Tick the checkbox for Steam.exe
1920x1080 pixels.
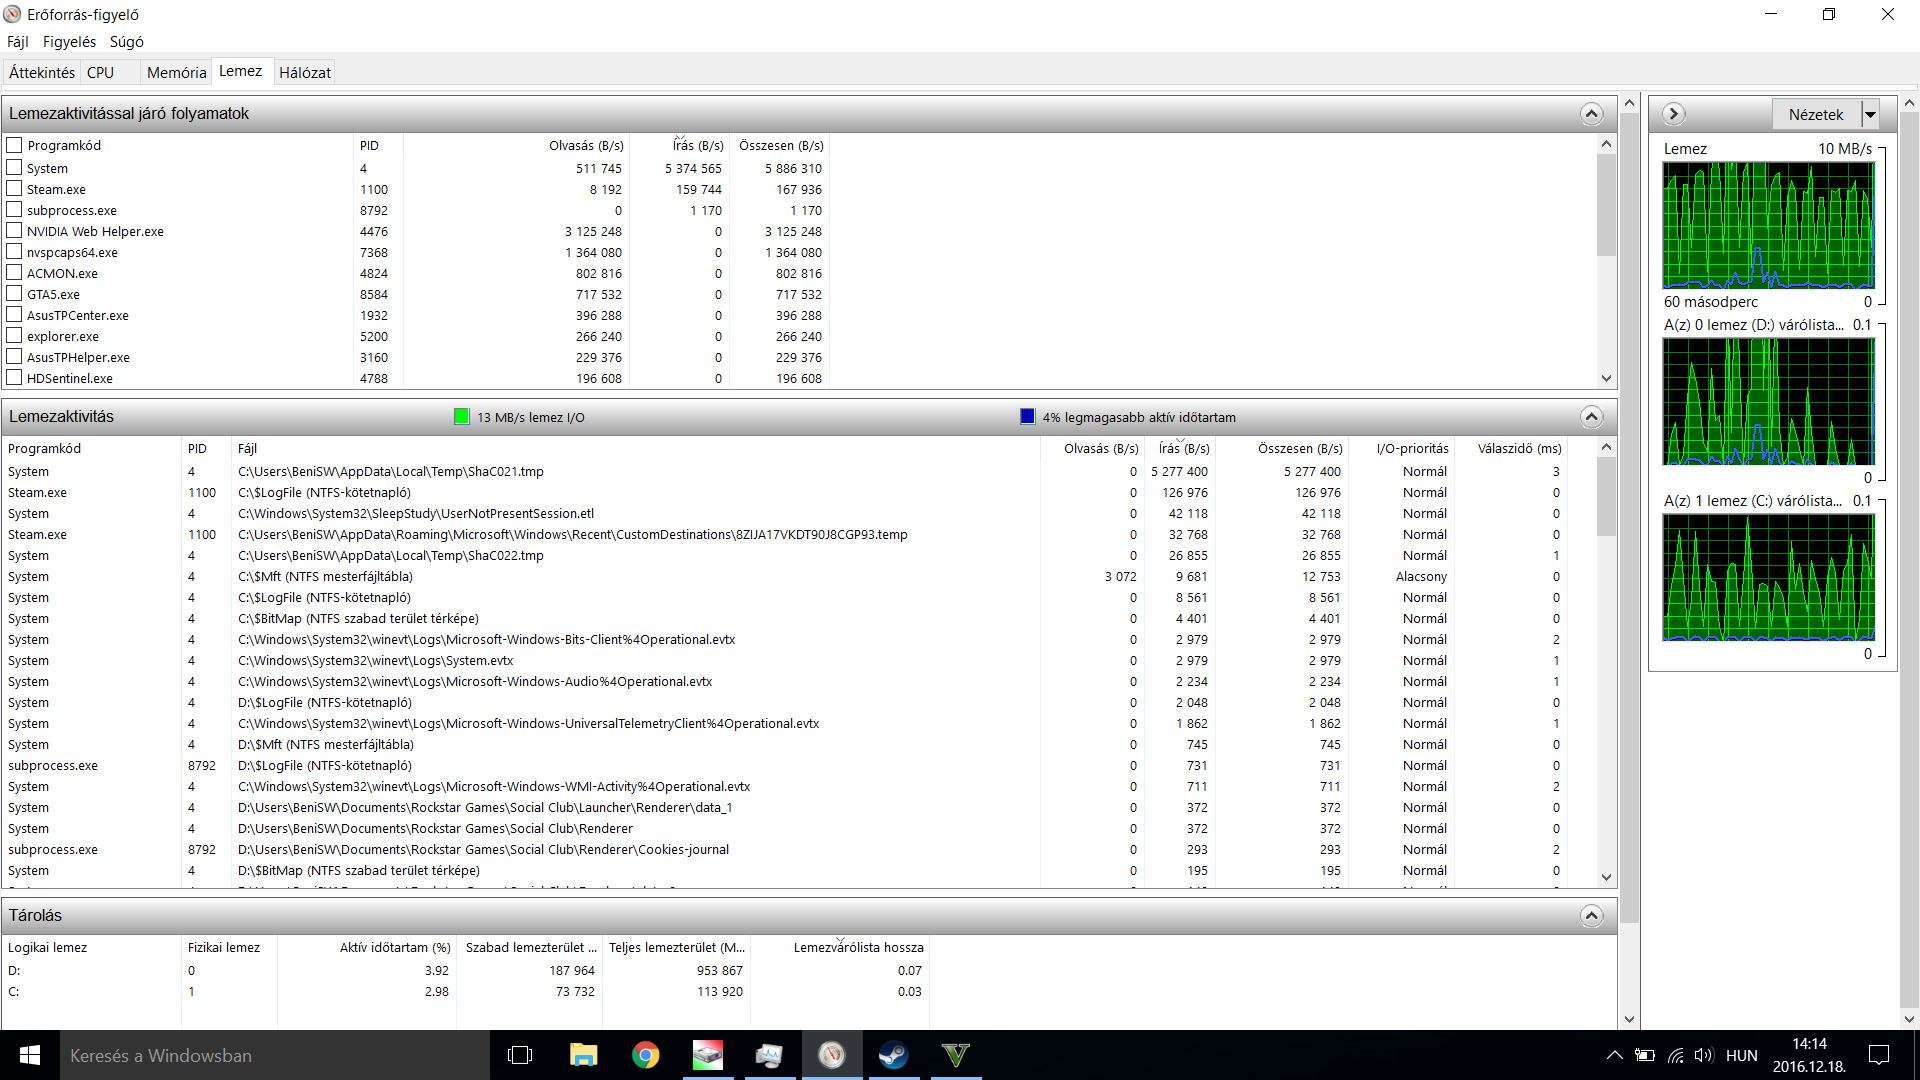point(14,188)
